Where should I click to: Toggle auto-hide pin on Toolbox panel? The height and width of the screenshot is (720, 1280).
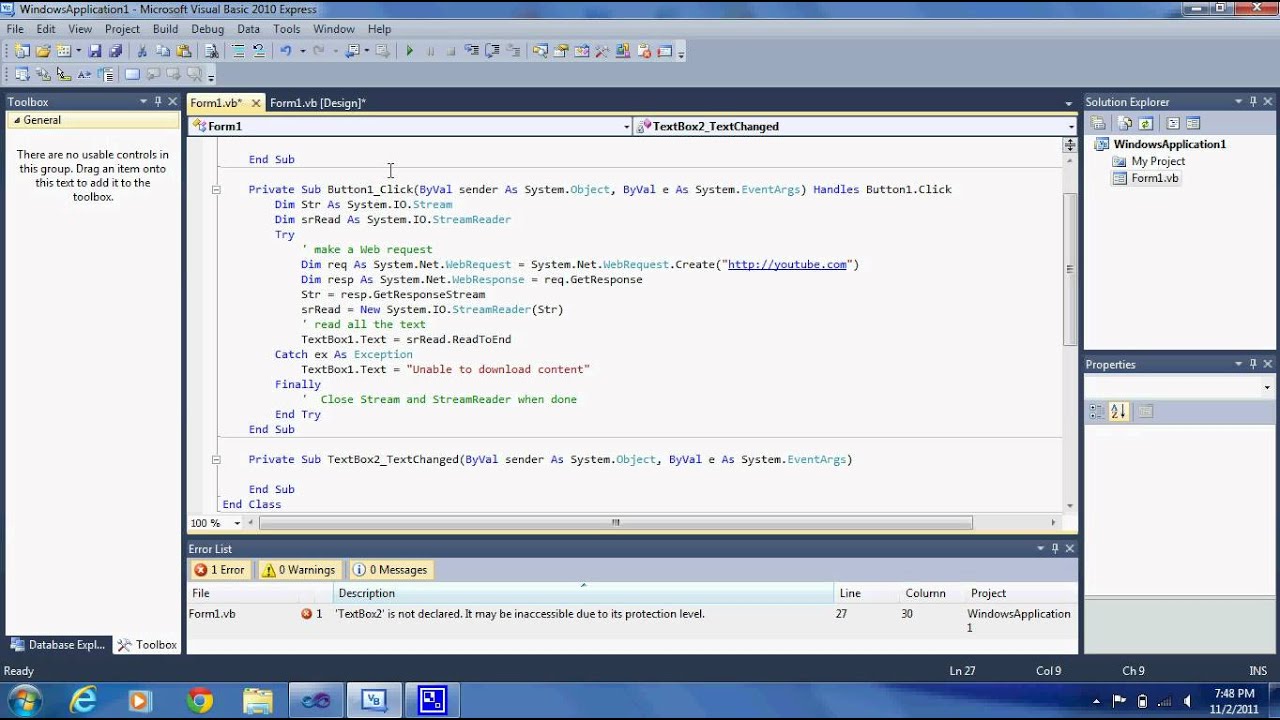158,101
